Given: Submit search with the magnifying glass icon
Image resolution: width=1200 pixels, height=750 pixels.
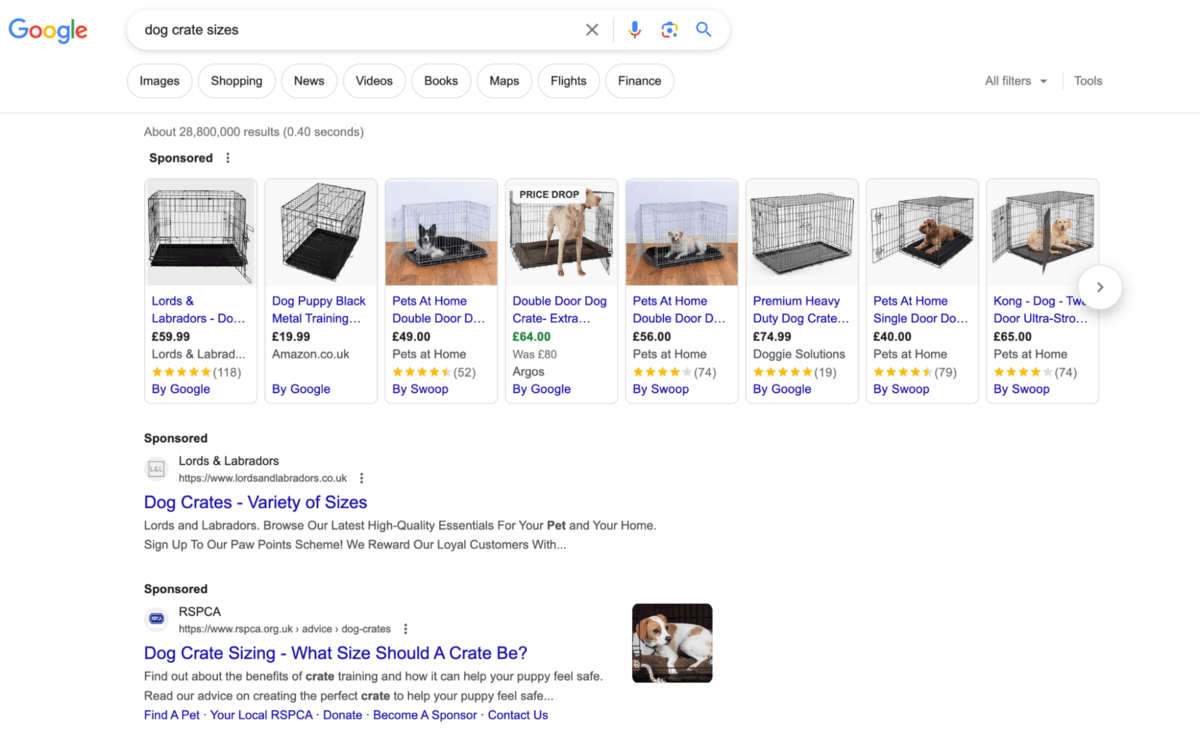Looking at the screenshot, I should (x=704, y=30).
